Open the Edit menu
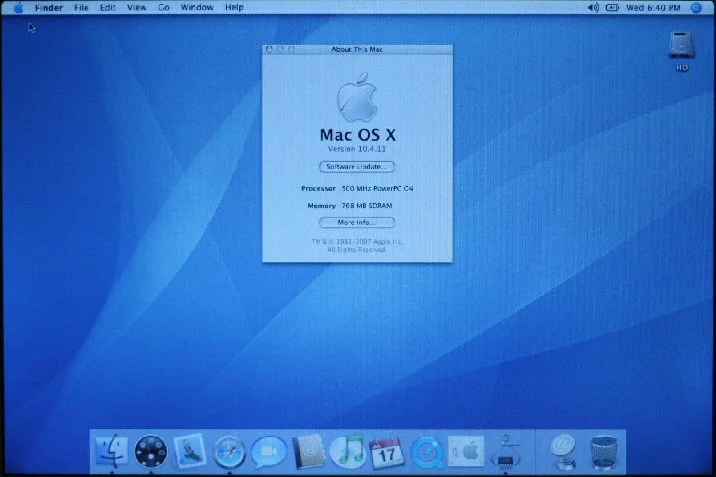 click(x=108, y=8)
